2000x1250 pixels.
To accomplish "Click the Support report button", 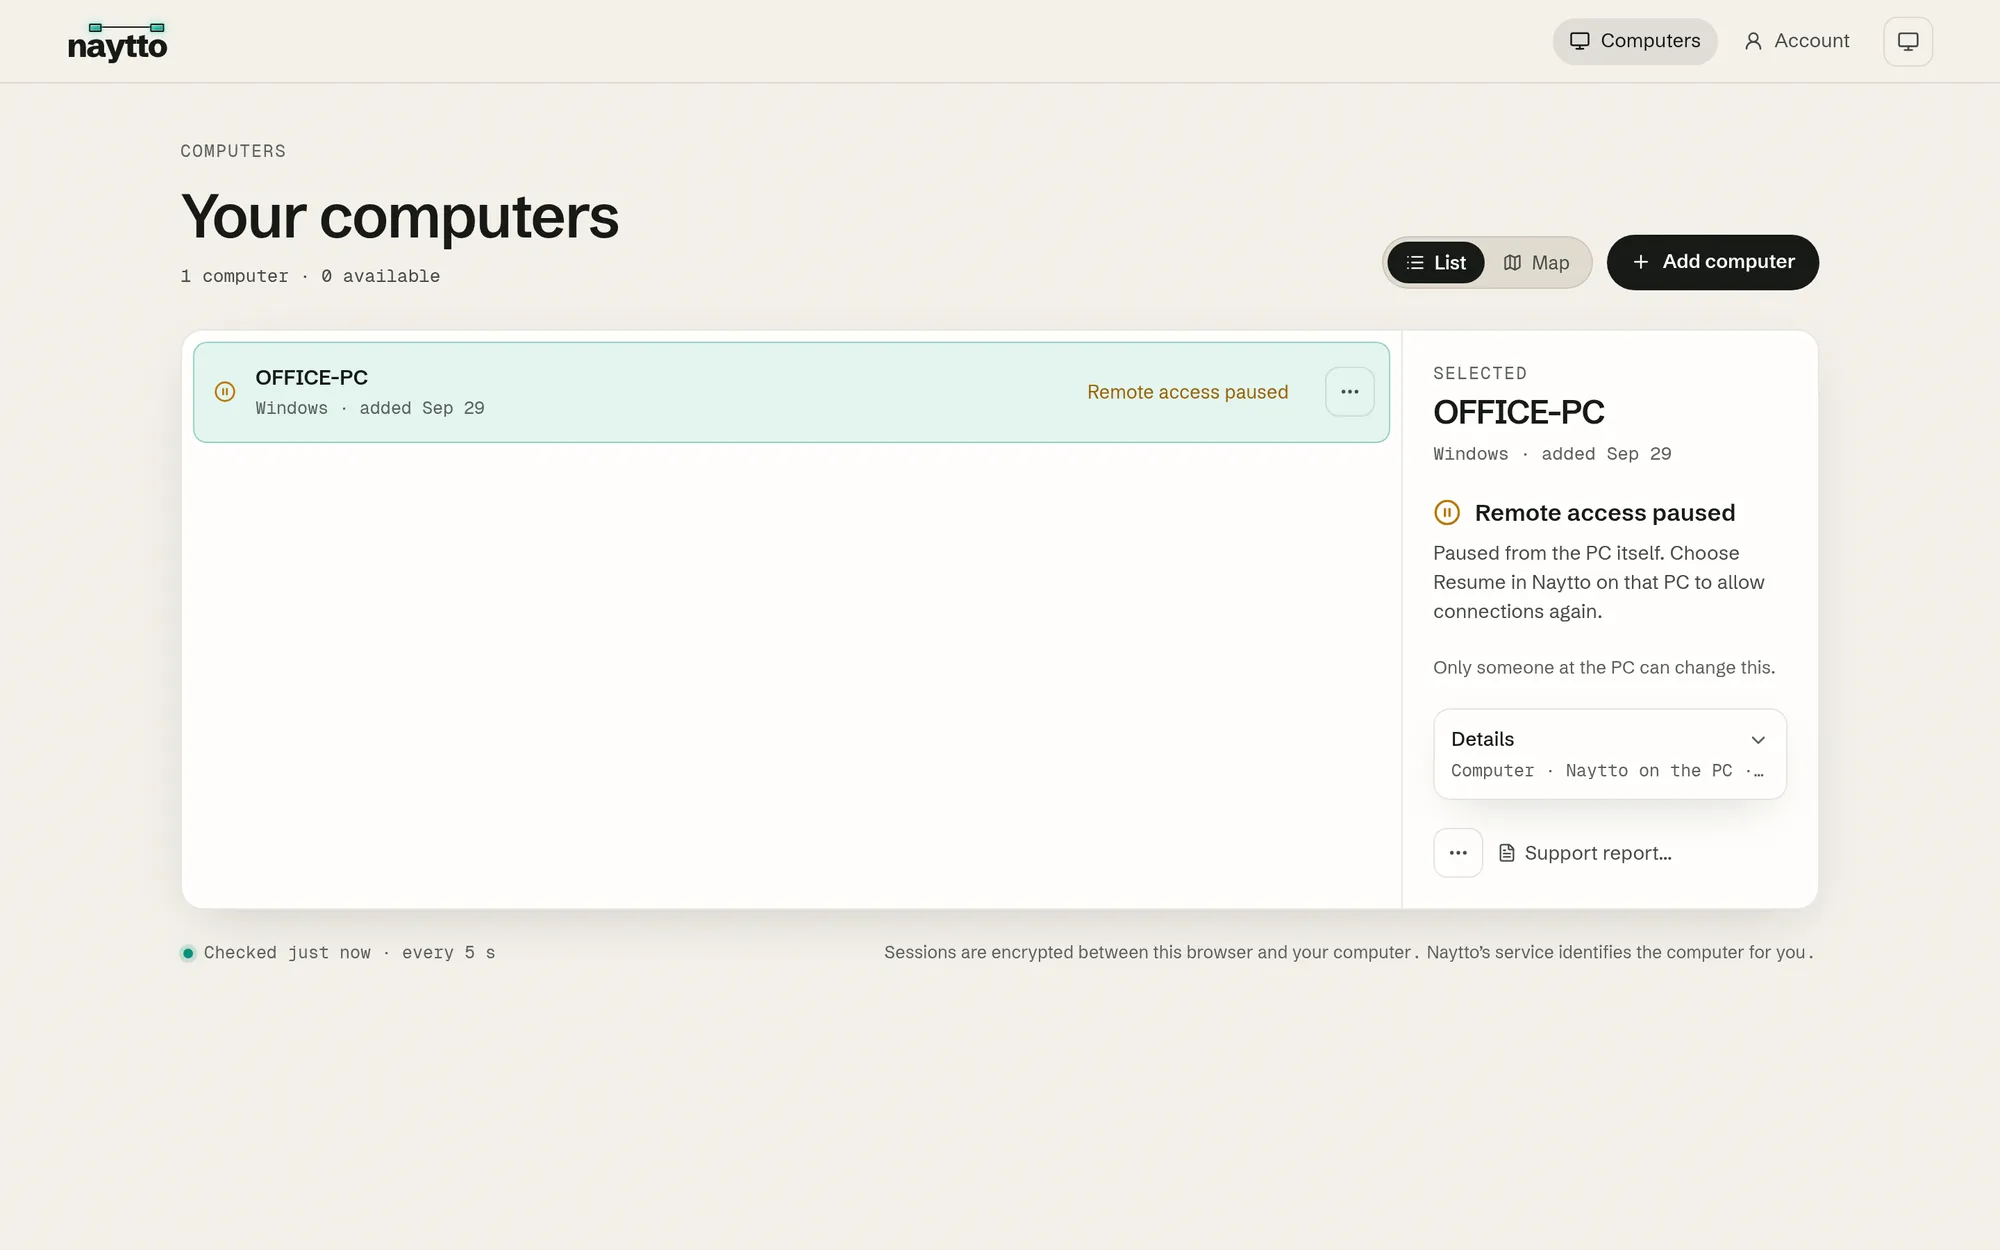I will [1585, 853].
